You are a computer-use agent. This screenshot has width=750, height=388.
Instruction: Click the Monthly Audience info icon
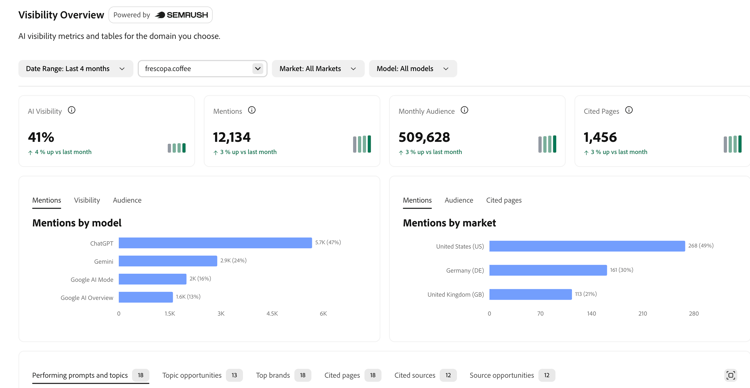pyautogui.click(x=464, y=110)
